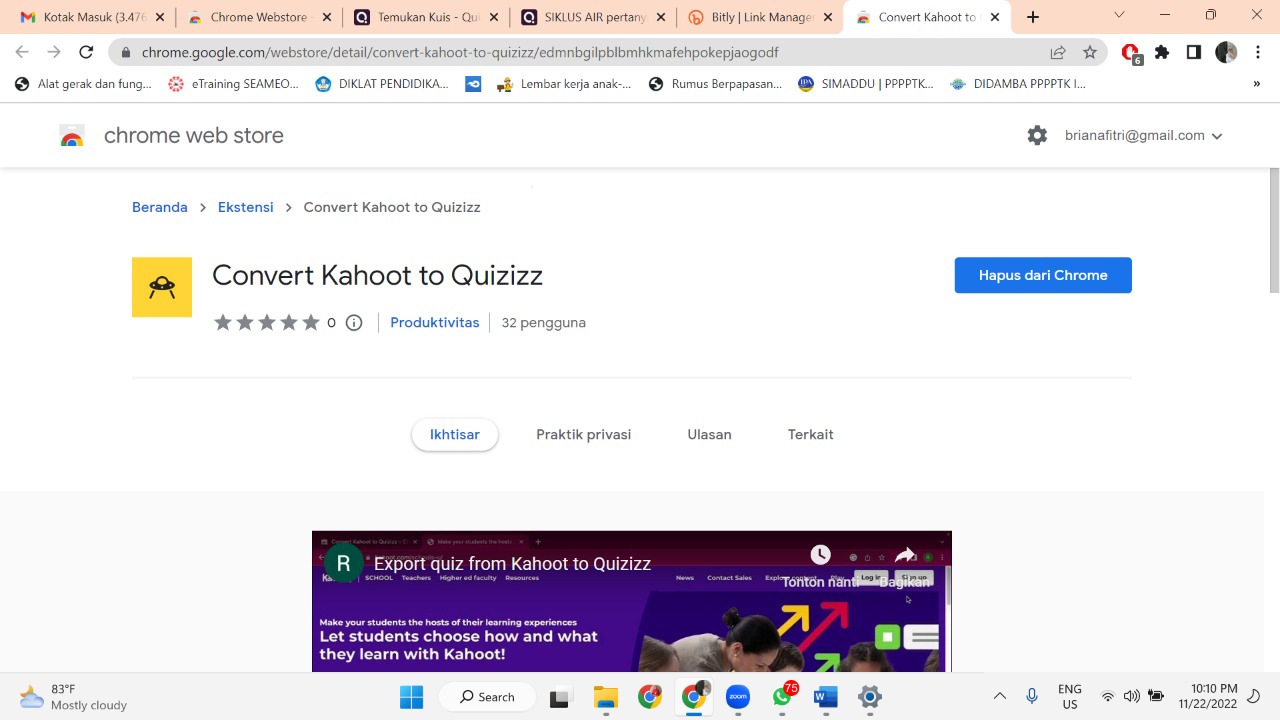This screenshot has width=1280, height=720.
Task: Click the Hapus dari Chrome button
Action: tap(1043, 275)
